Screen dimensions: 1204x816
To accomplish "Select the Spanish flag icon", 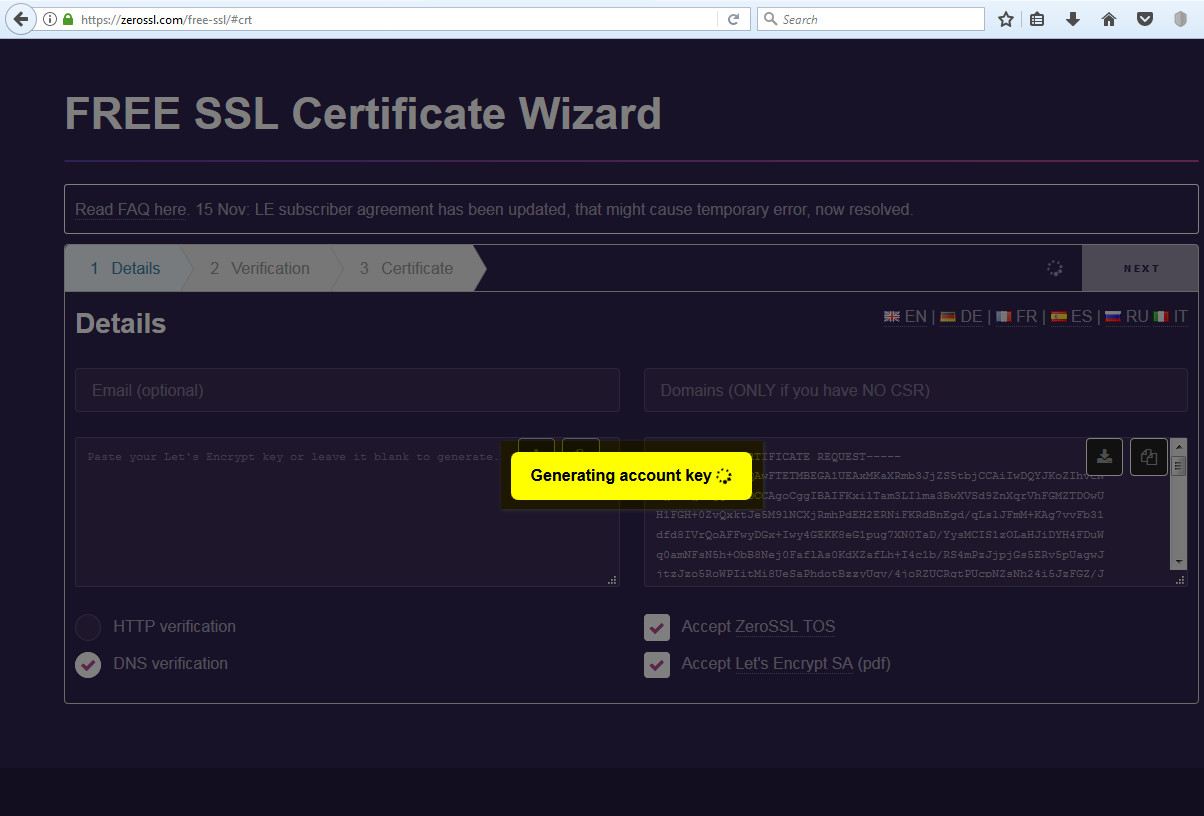I will [x=1059, y=317].
